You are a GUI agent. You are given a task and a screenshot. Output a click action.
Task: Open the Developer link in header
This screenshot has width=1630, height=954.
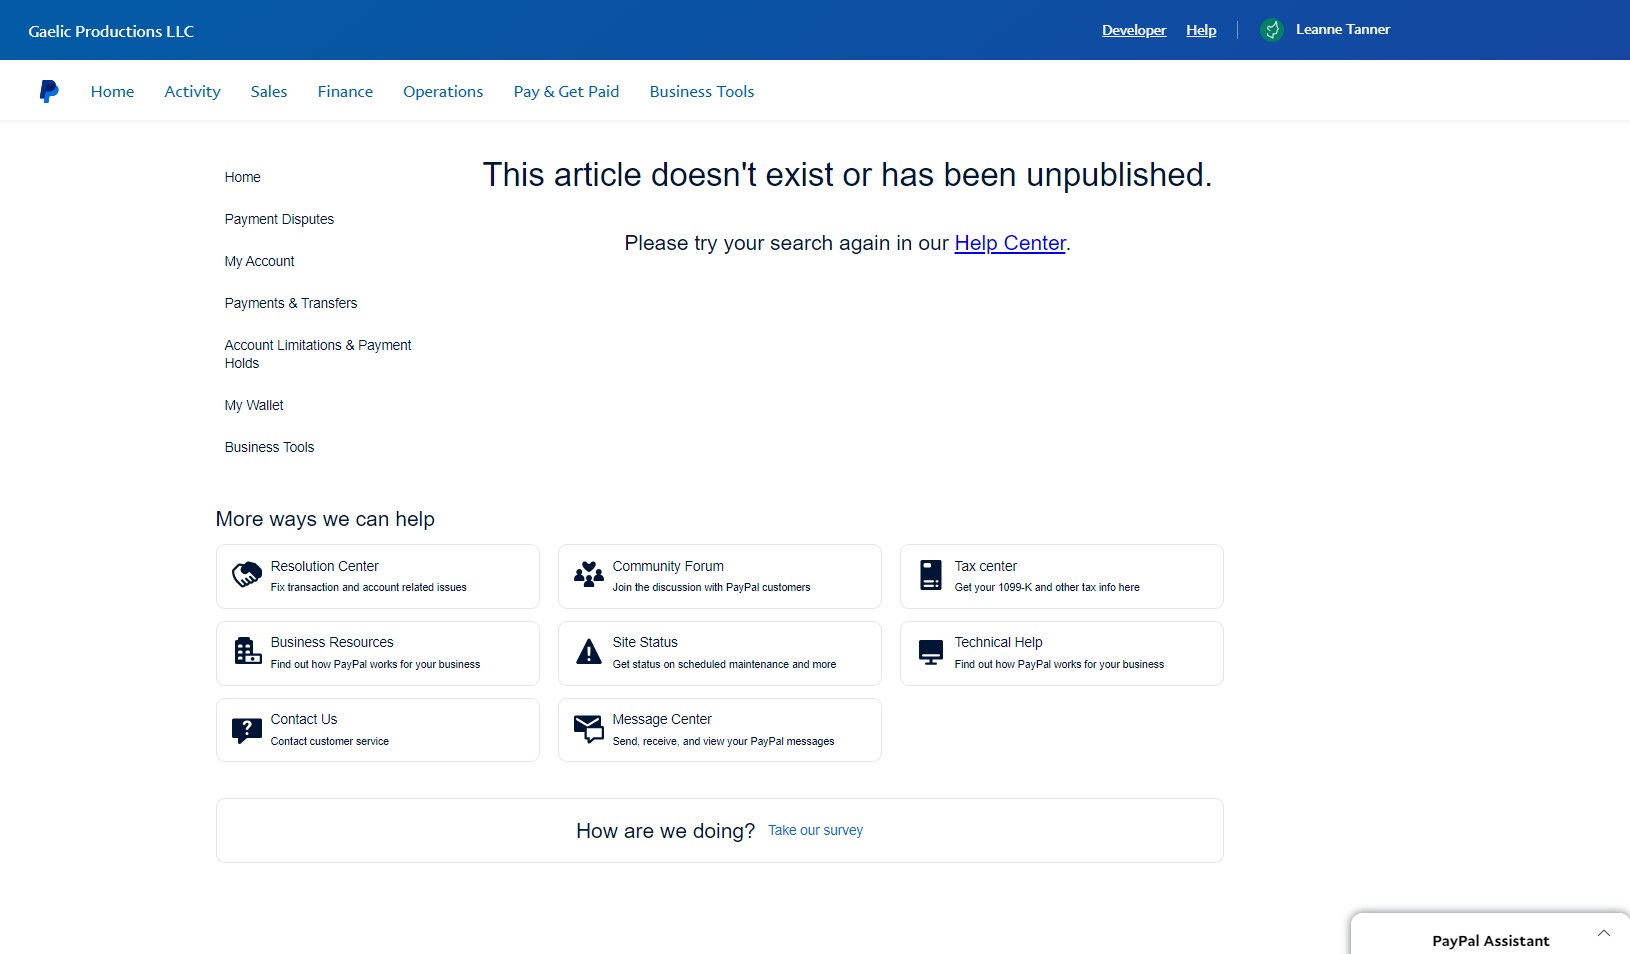[x=1133, y=30]
